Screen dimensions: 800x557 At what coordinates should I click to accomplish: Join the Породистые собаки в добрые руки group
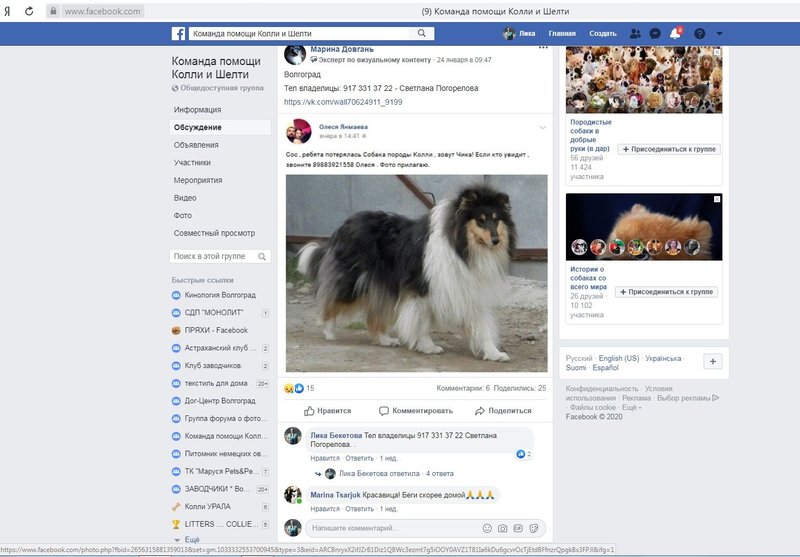[x=669, y=149]
